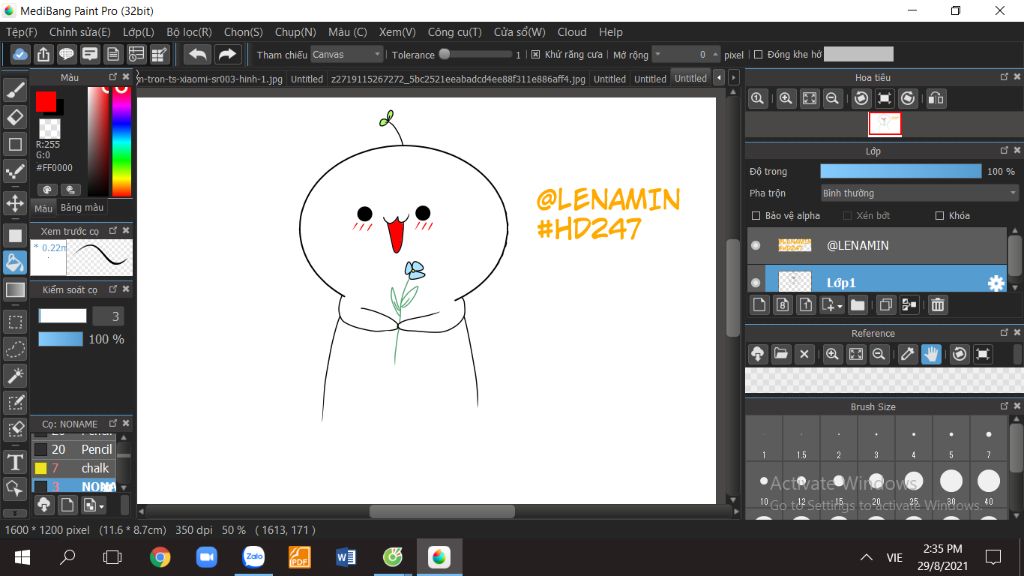Open the Cloud menu
The height and width of the screenshot is (576, 1024).
(x=571, y=32)
